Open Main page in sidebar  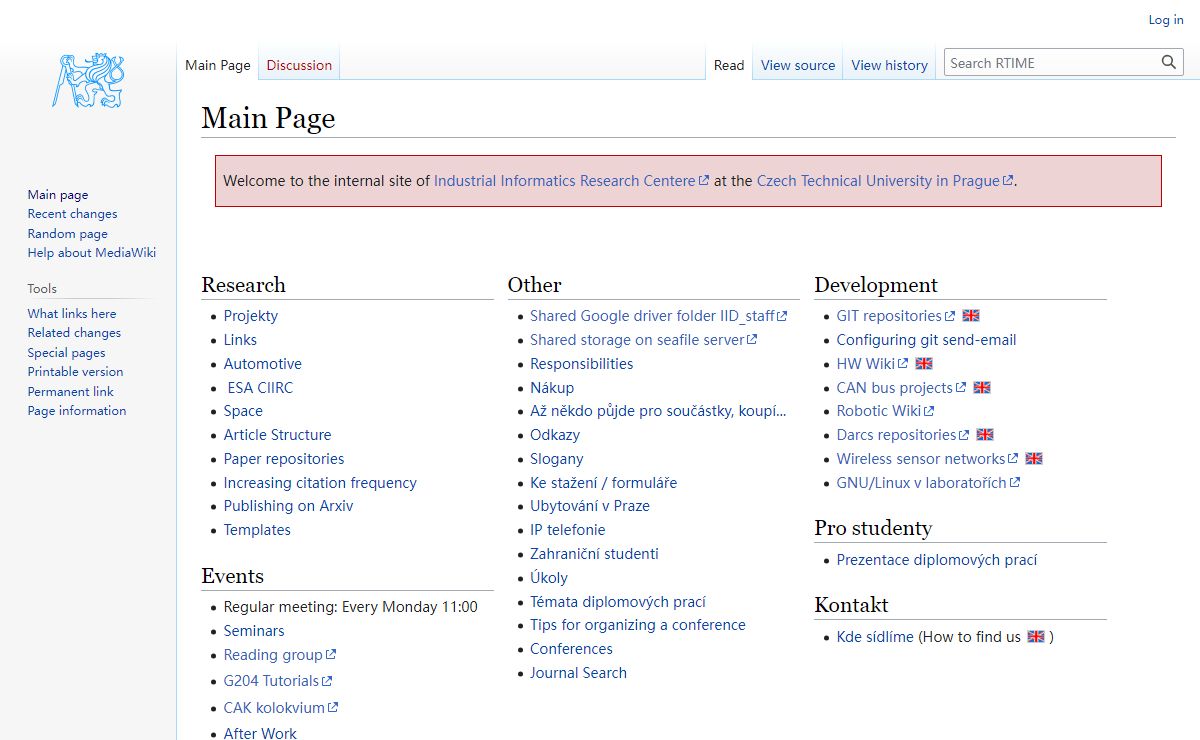click(x=58, y=195)
